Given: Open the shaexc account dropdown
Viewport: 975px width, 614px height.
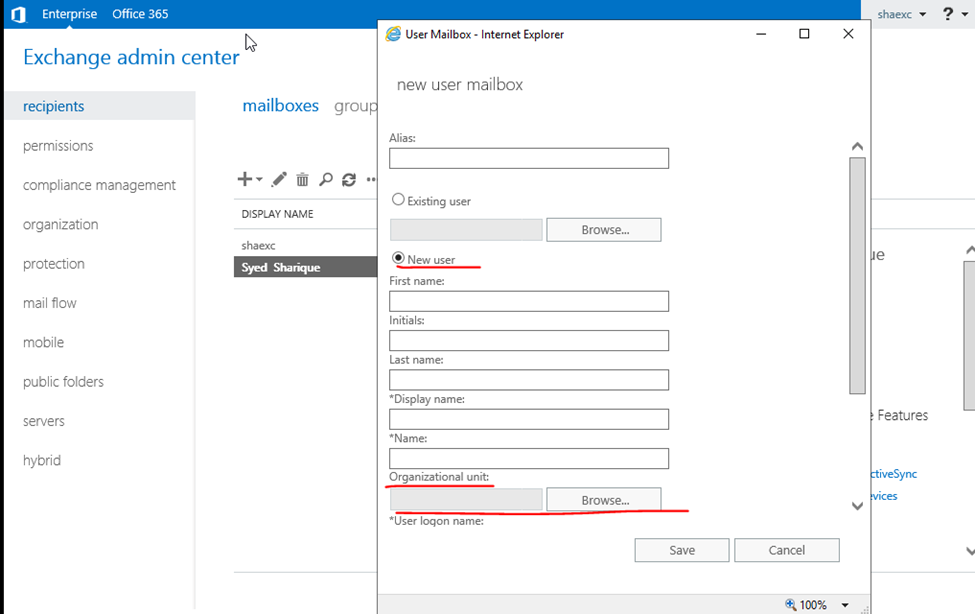Looking at the screenshot, I should pyautogui.click(x=901, y=14).
